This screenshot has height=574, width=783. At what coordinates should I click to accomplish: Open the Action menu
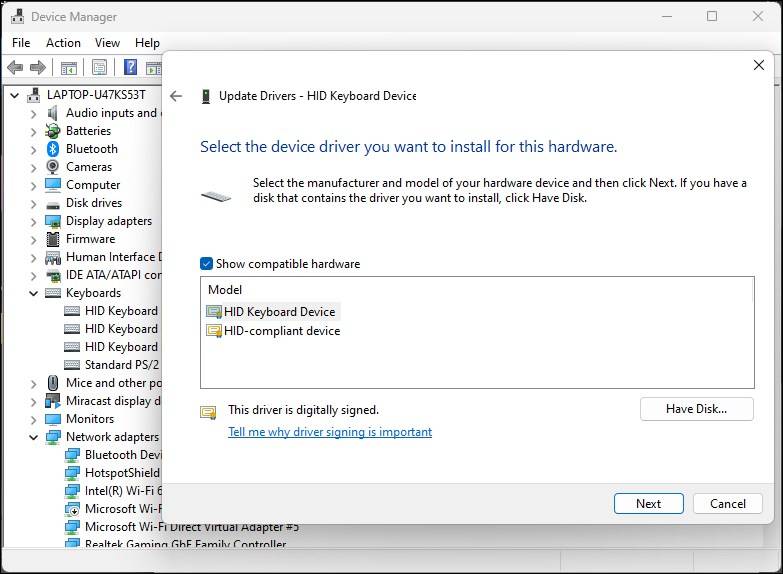pos(63,43)
